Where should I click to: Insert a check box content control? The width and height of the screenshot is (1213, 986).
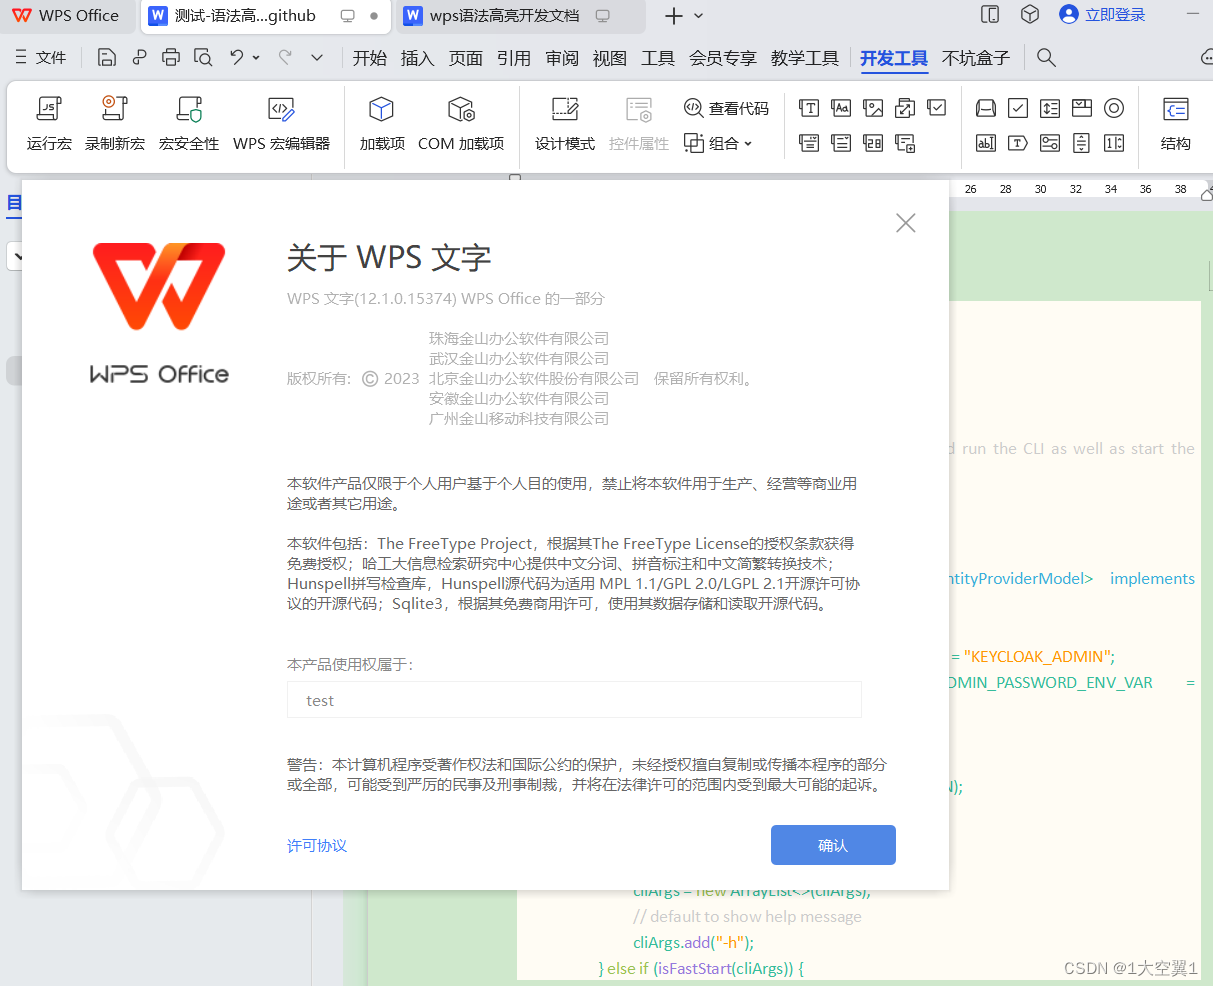coord(937,108)
